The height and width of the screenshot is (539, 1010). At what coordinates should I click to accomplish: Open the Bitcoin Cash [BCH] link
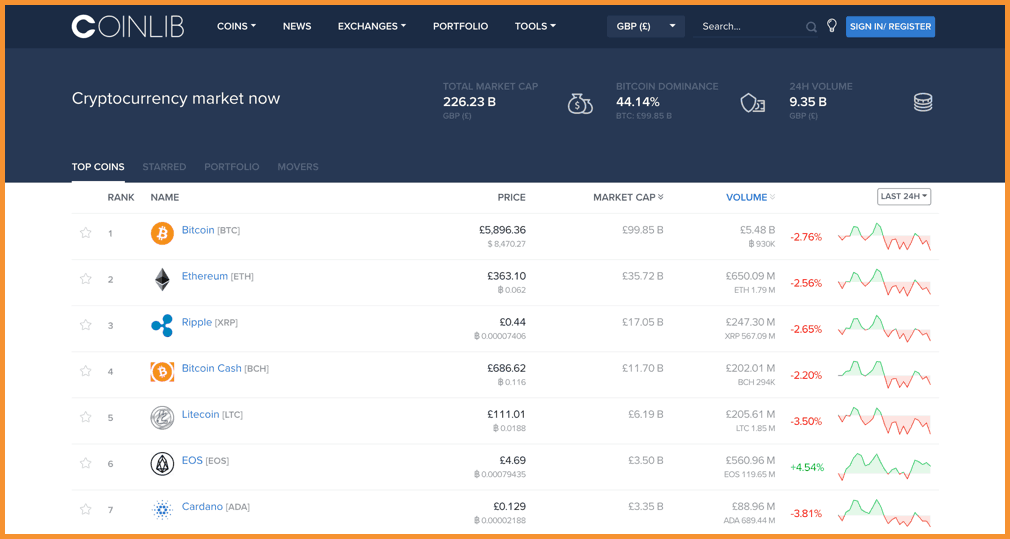pyautogui.click(x=225, y=368)
